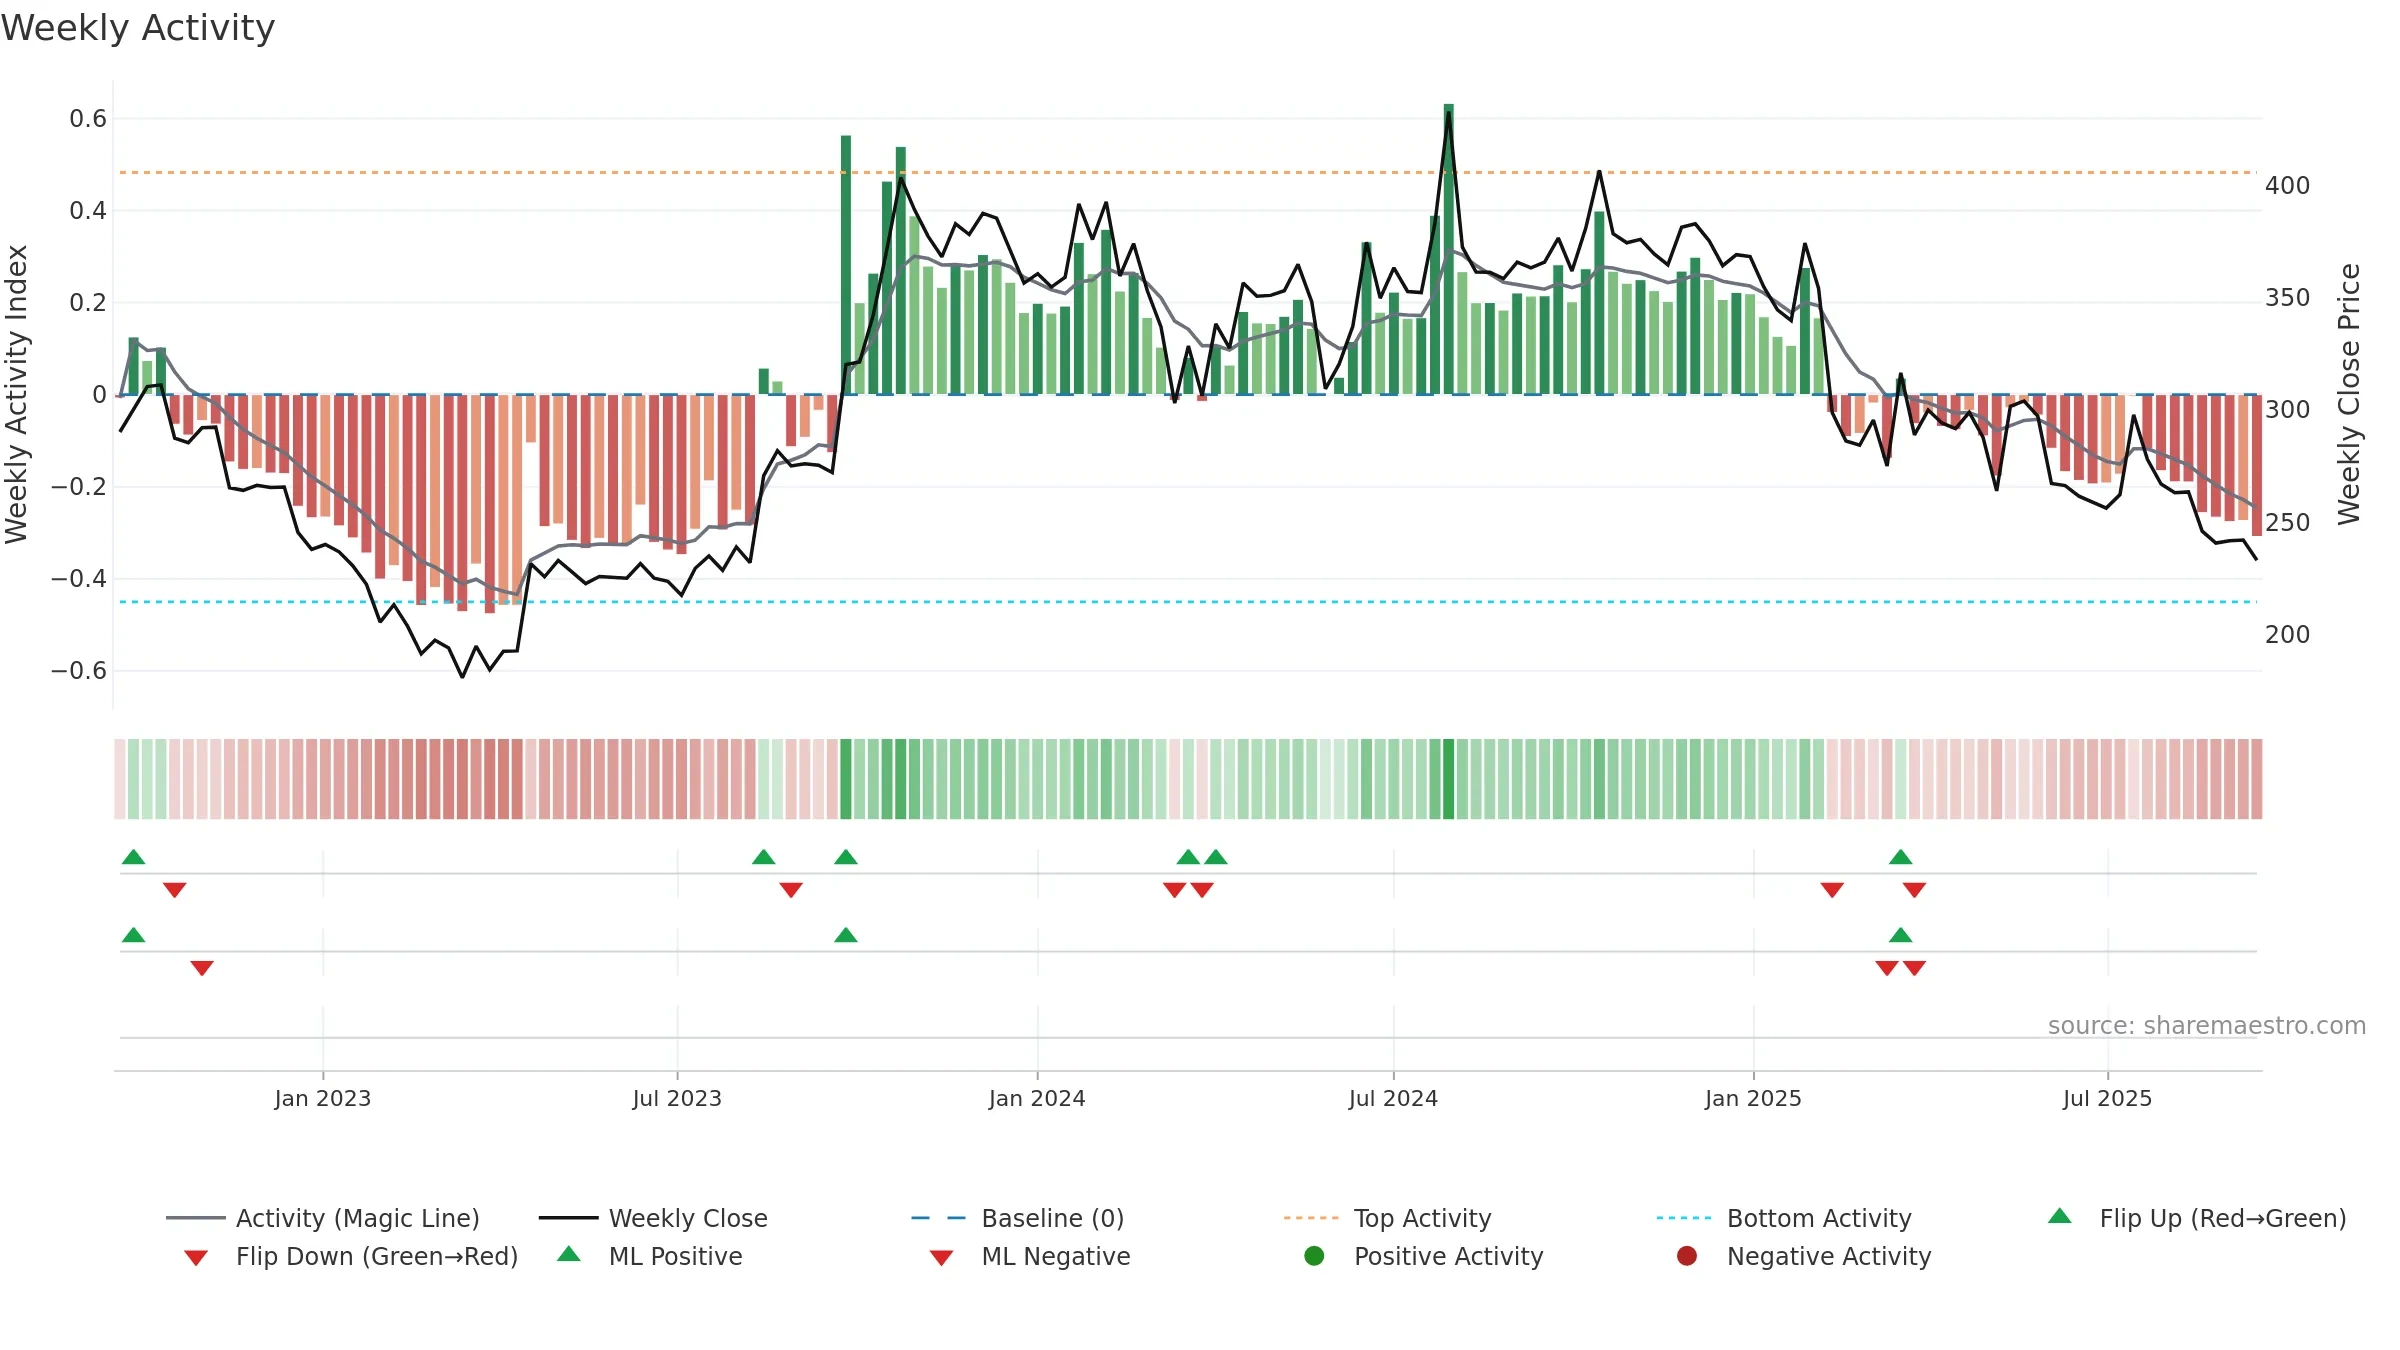Screen dimensions: 2400x1350
Task: Click the Weekly Activity chart title
Action: pyautogui.click(x=138, y=28)
